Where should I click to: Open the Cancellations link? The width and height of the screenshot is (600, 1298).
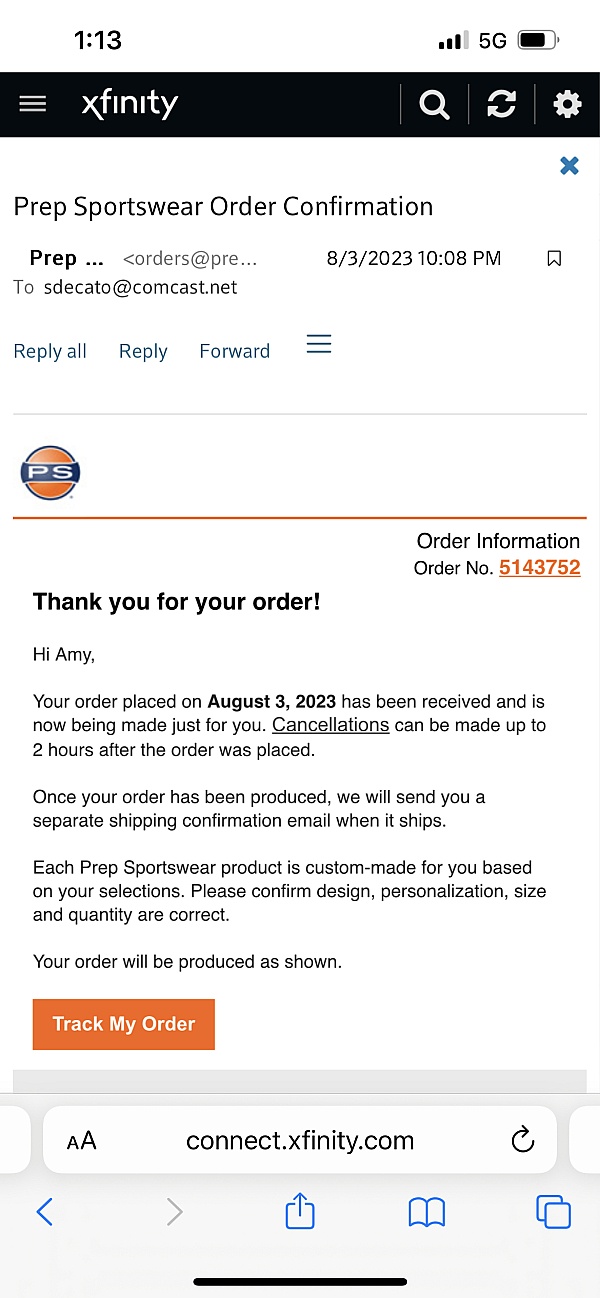330,725
